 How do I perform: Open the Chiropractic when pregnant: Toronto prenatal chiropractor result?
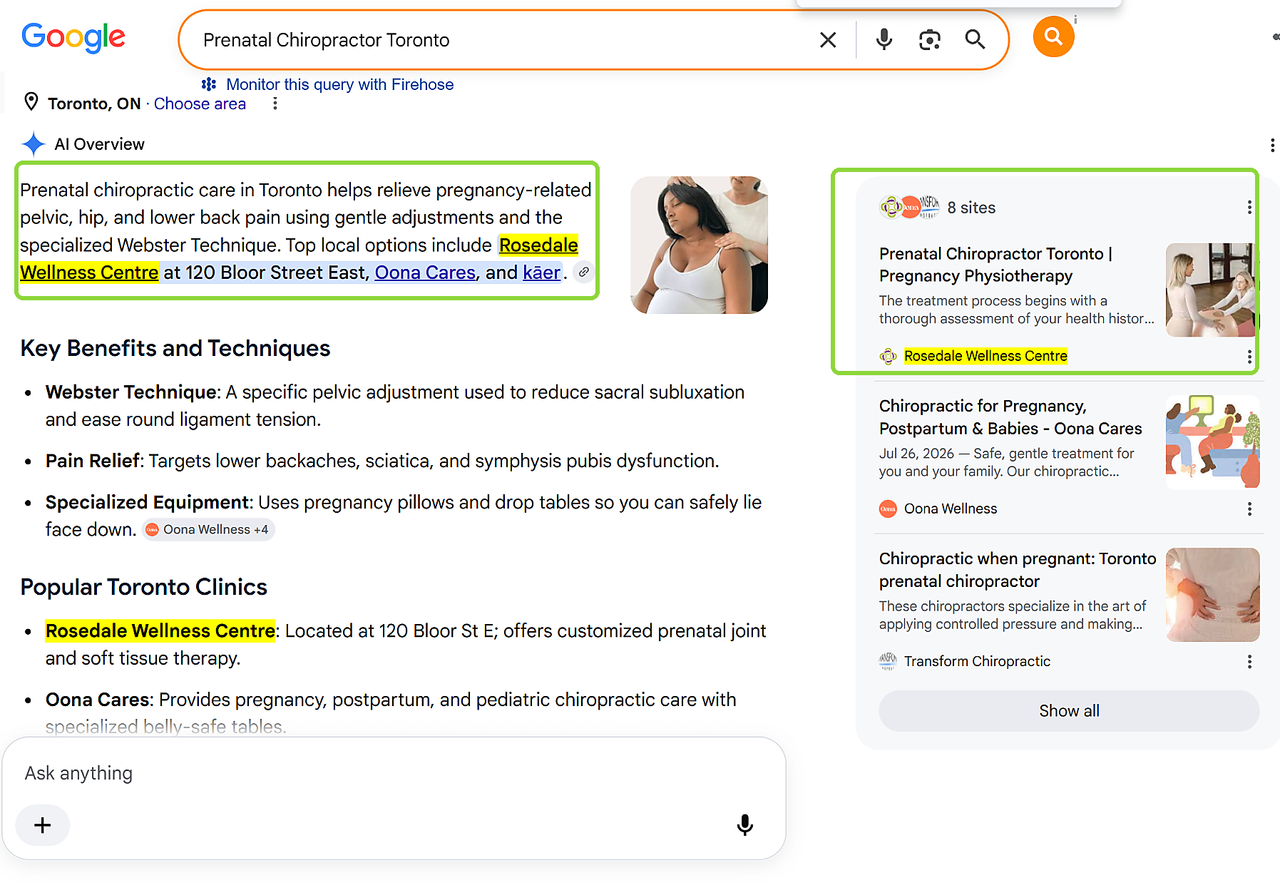click(x=1018, y=570)
